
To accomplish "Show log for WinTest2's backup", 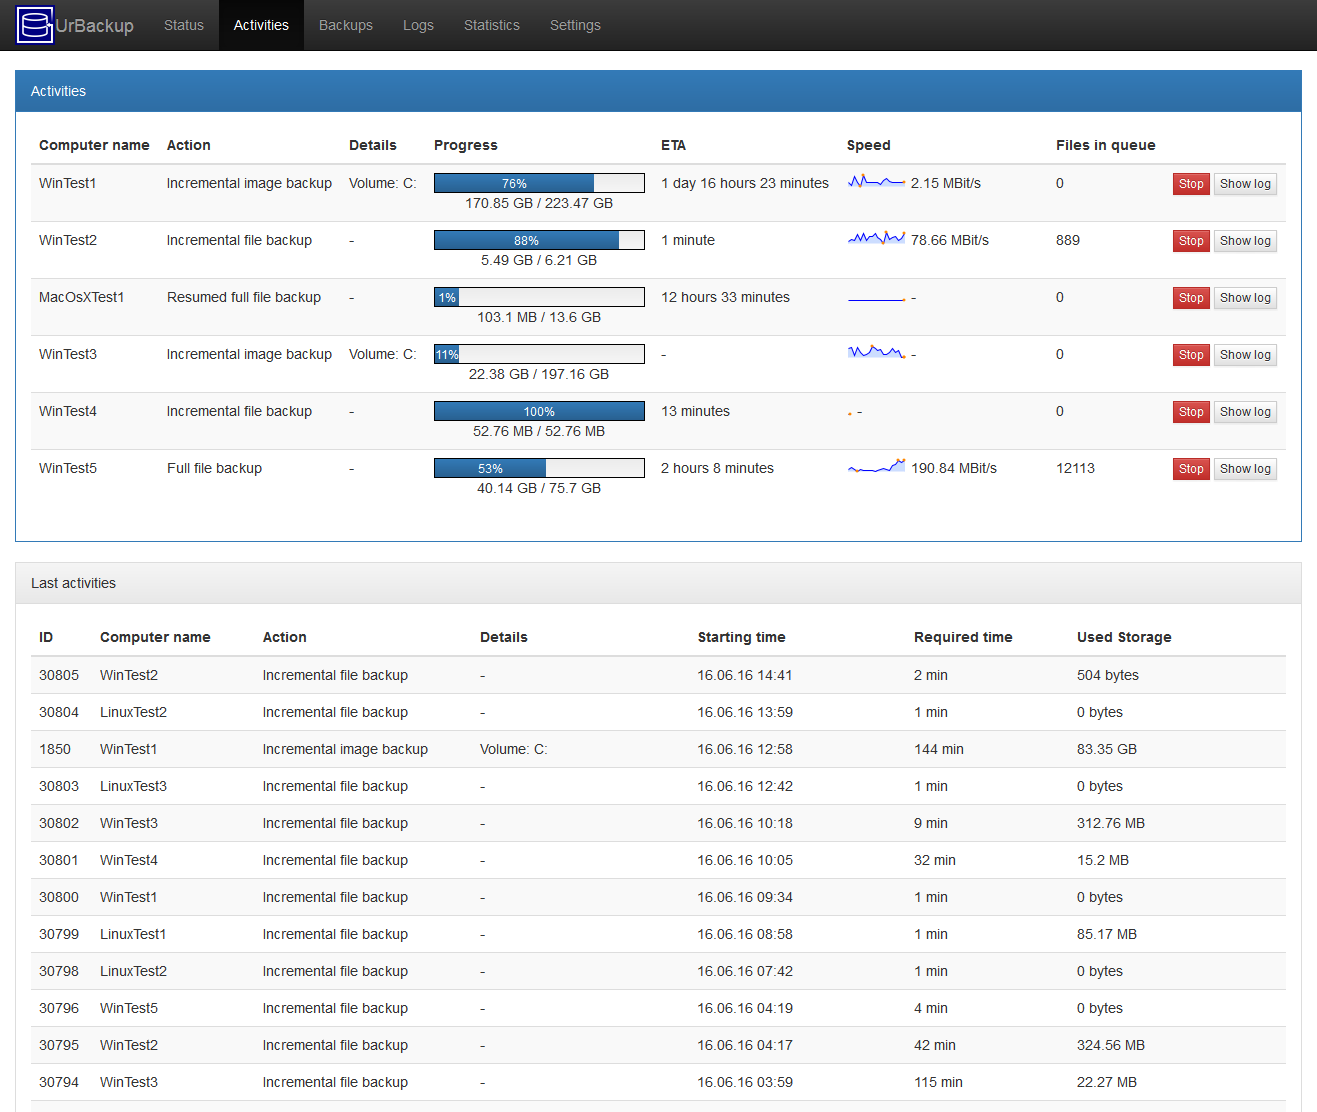I will 1244,240.
